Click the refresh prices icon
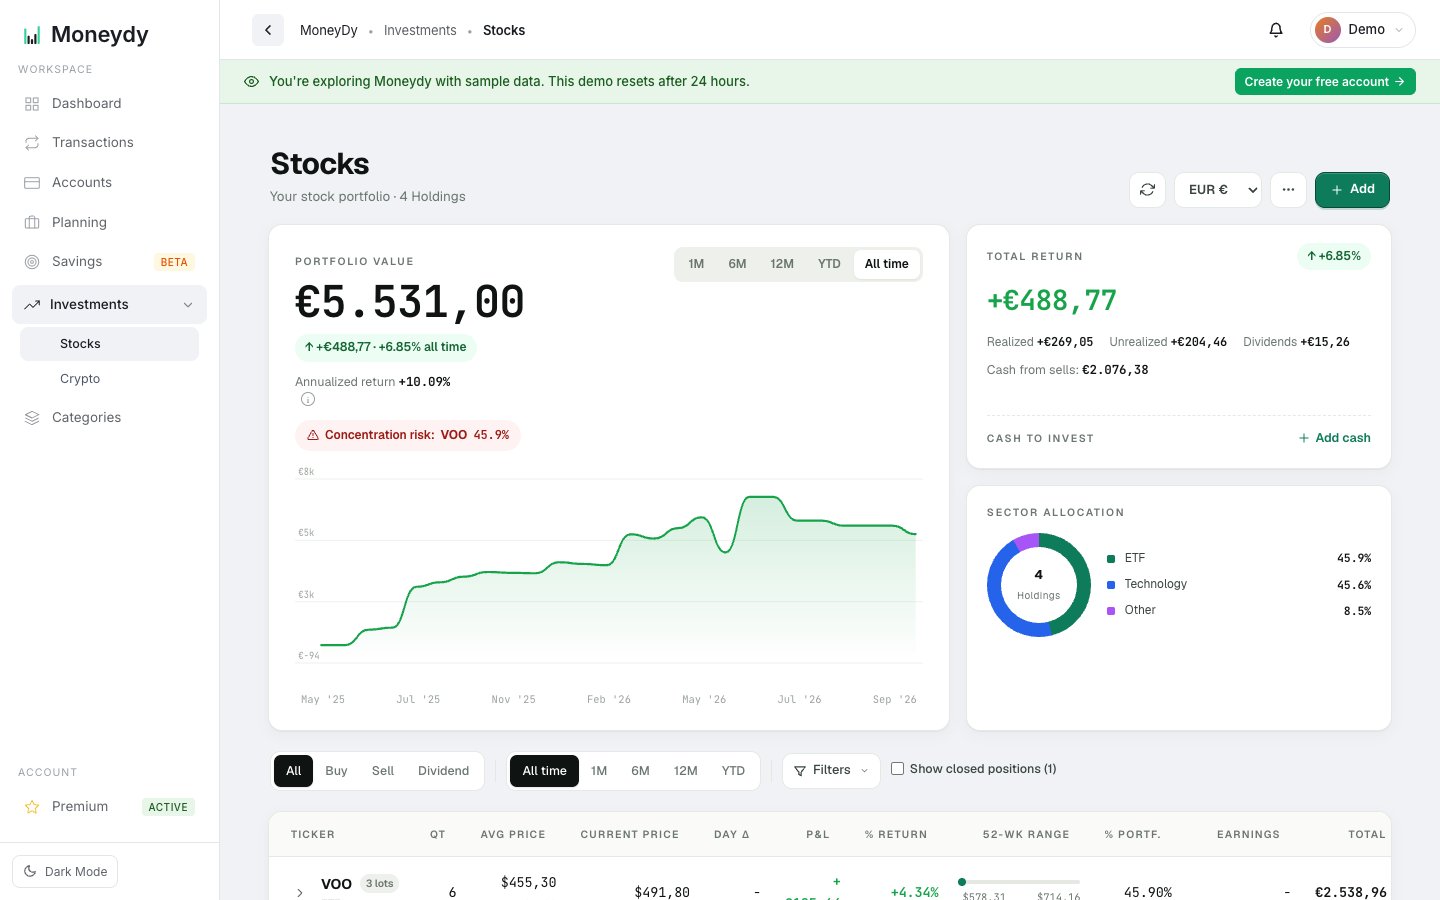Viewport: 1440px width, 900px height. (1148, 189)
